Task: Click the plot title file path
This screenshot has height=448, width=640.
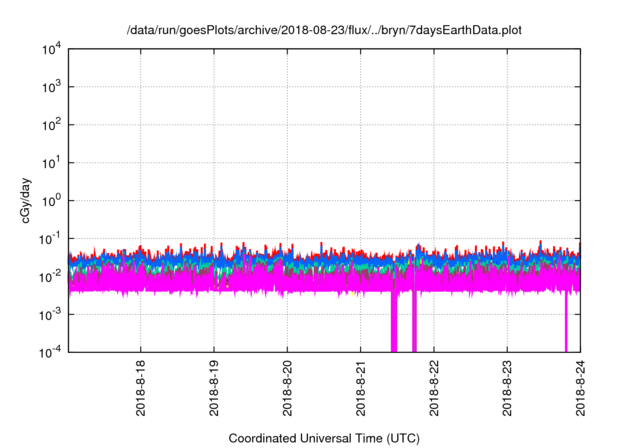Action: coord(324,30)
